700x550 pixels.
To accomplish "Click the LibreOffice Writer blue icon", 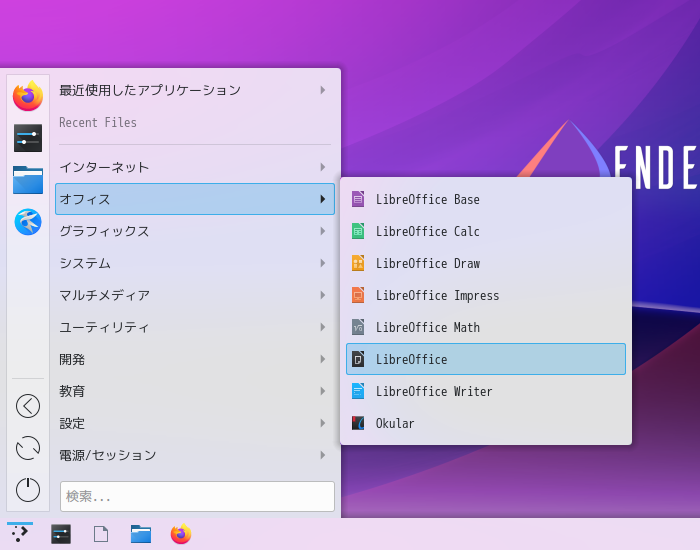I will (358, 391).
